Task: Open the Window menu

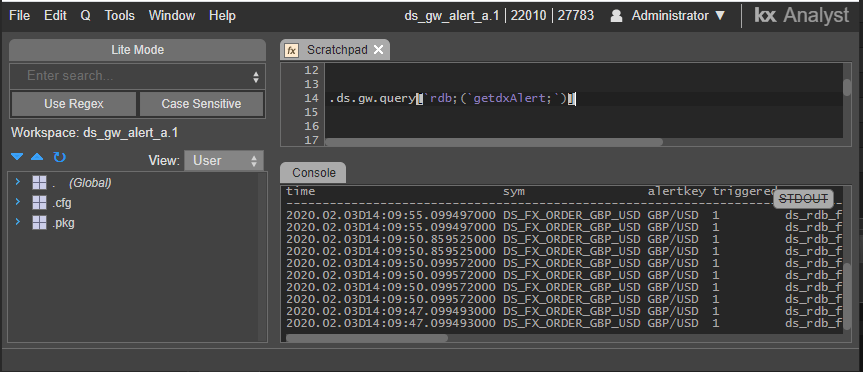Action: pos(172,16)
